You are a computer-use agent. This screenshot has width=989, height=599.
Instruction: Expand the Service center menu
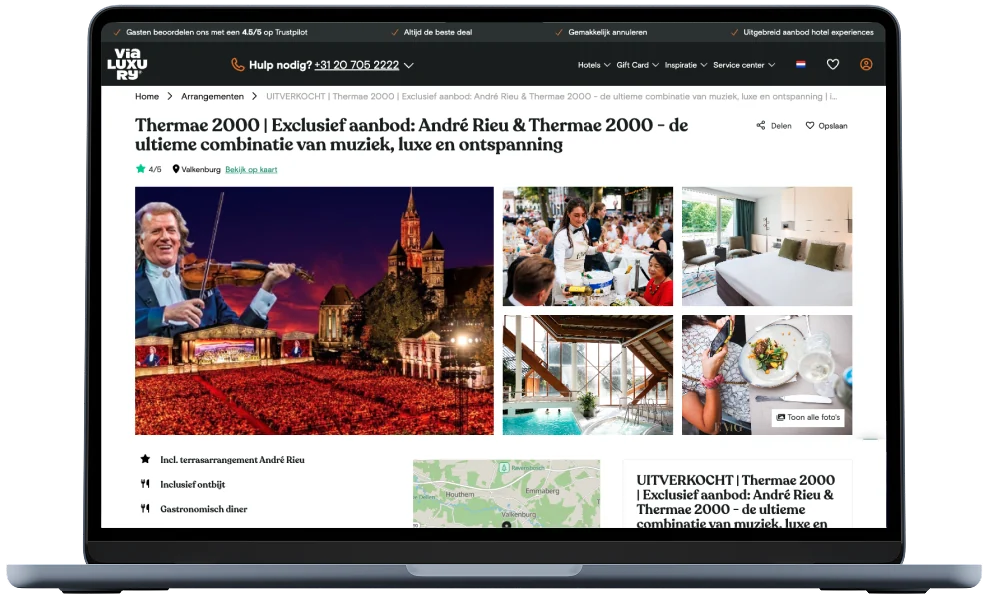click(744, 65)
